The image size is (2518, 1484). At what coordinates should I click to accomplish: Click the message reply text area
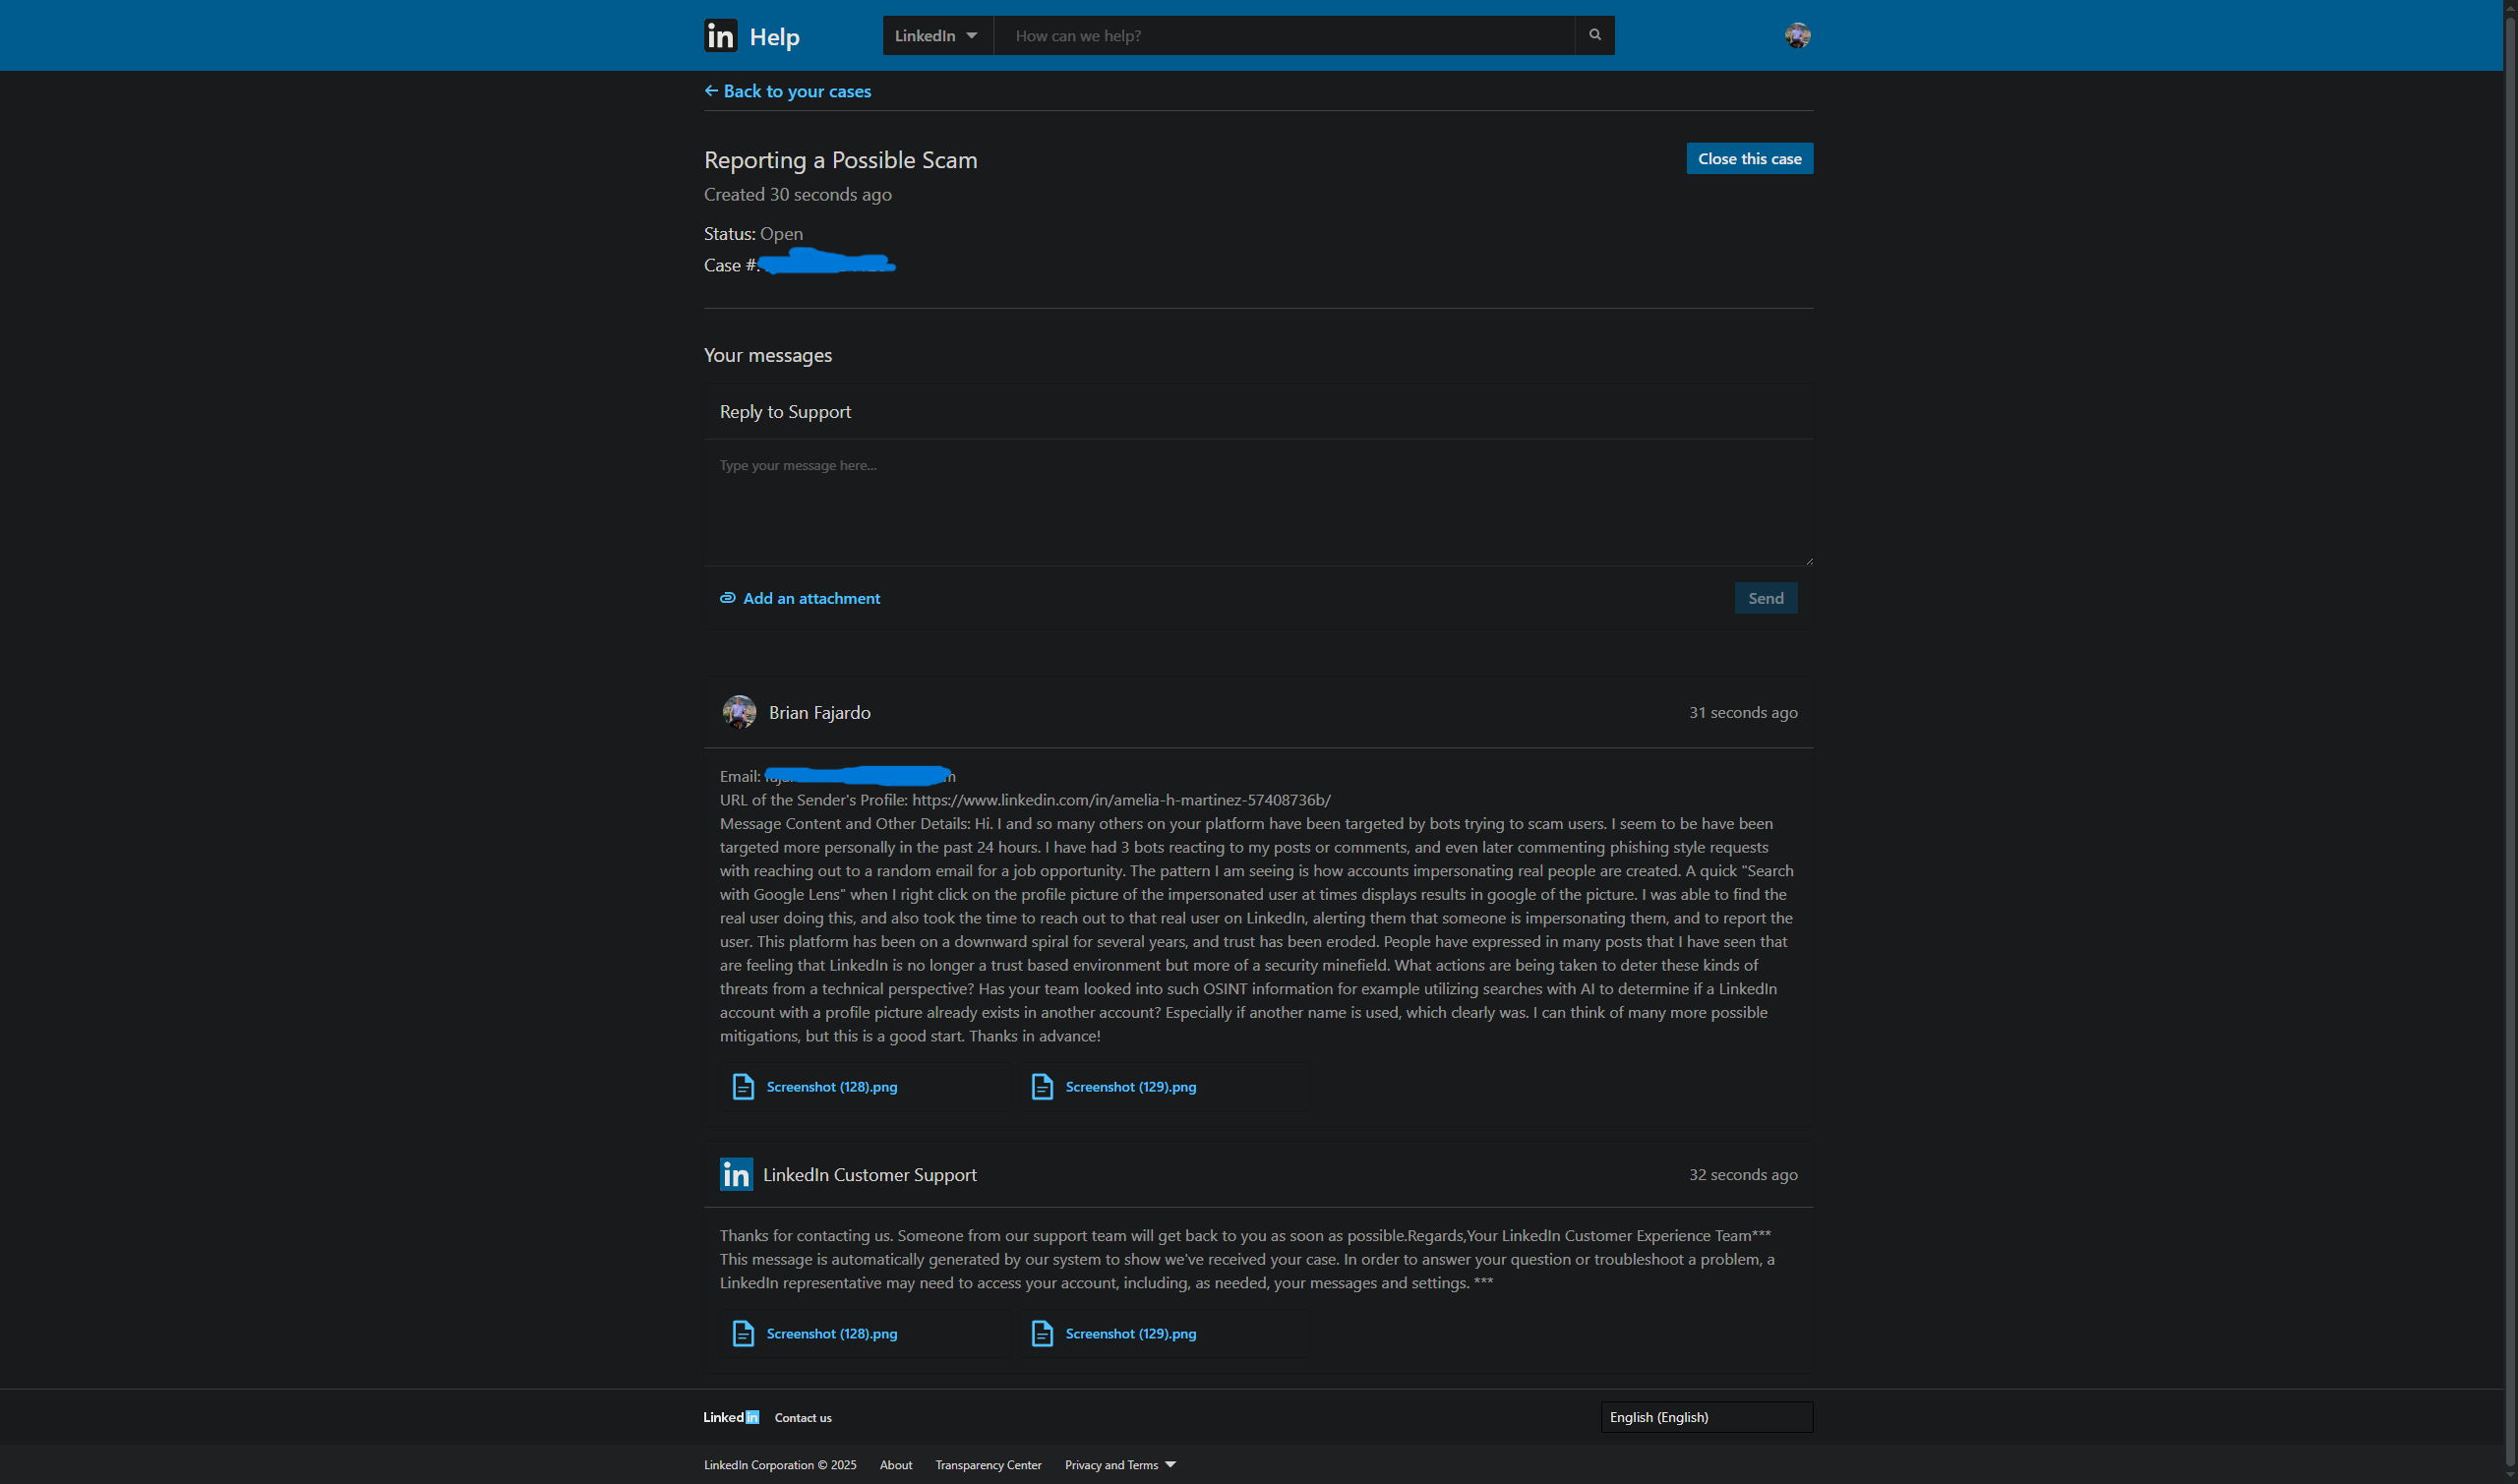coord(1258,503)
